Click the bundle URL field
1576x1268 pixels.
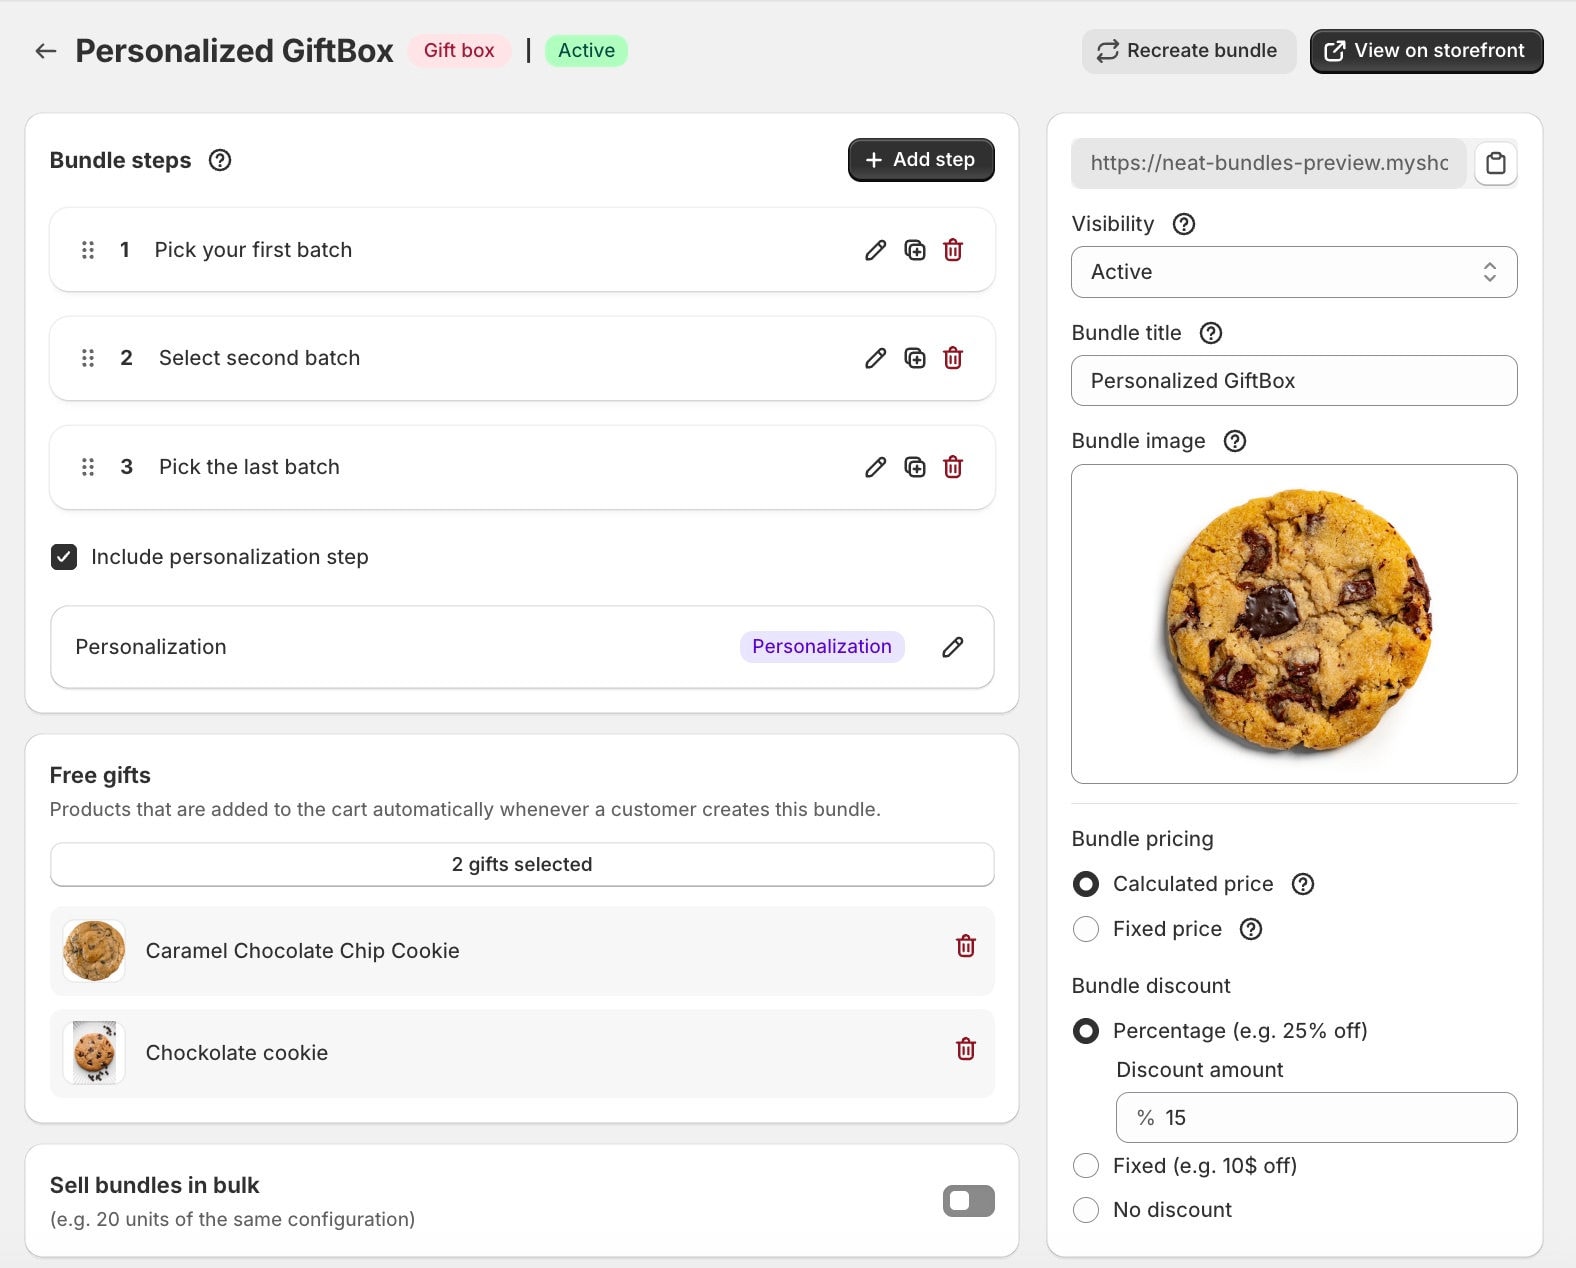click(1268, 163)
